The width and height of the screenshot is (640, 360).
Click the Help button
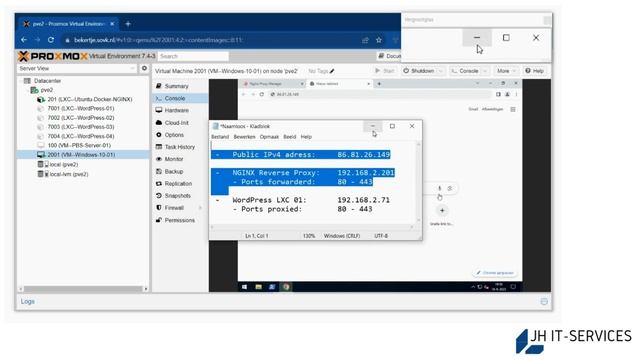pos(535,71)
